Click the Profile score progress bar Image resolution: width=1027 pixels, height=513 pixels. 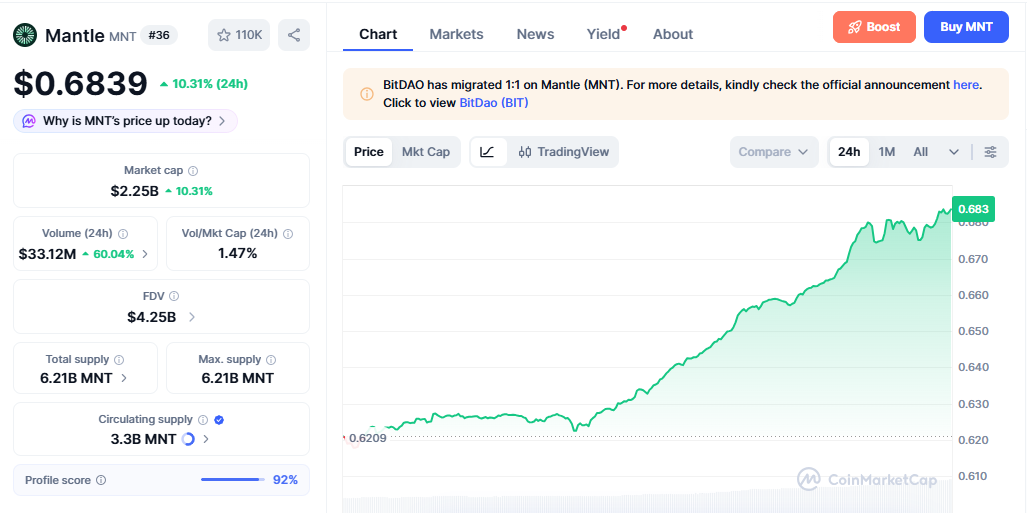(233, 480)
